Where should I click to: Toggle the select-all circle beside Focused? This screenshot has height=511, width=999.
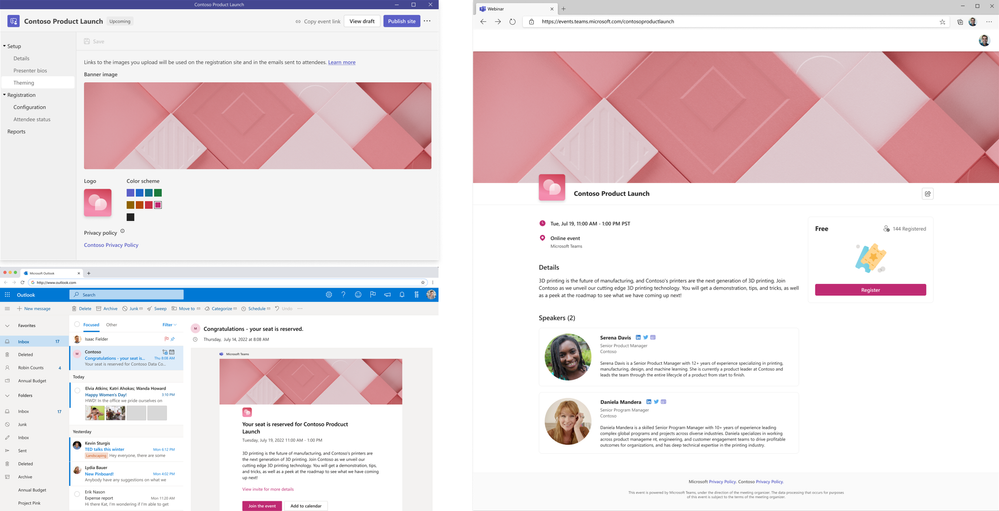pyautogui.click(x=77, y=324)
